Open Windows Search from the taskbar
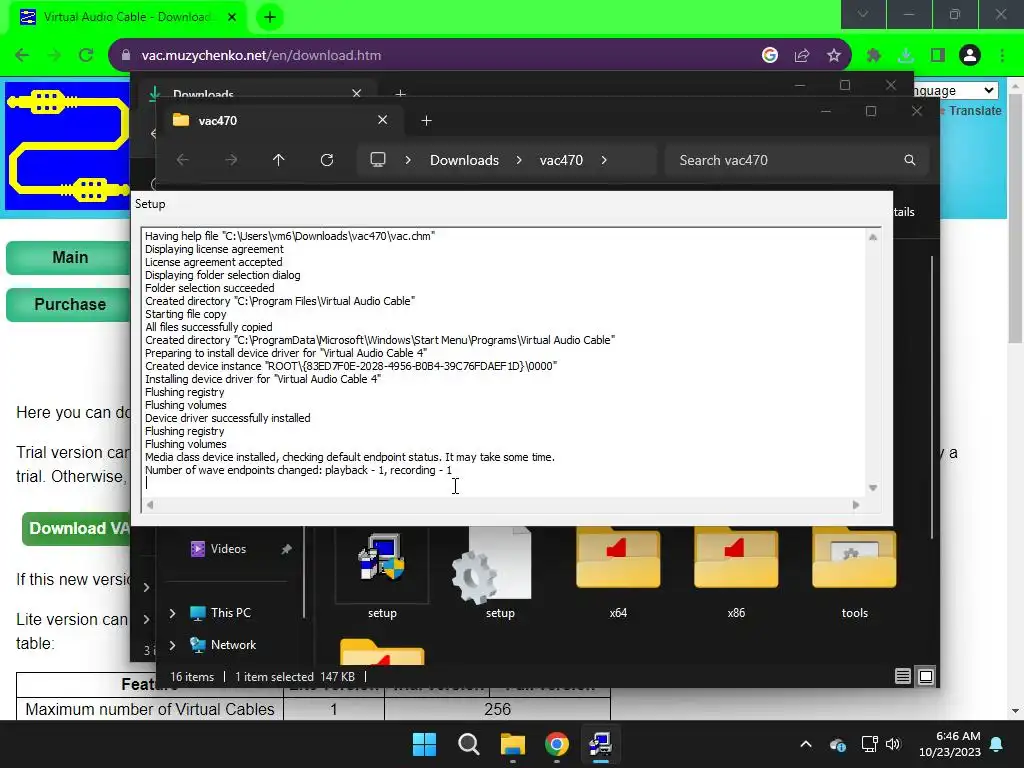This screenshot has width=1024, height=768. 468,744
